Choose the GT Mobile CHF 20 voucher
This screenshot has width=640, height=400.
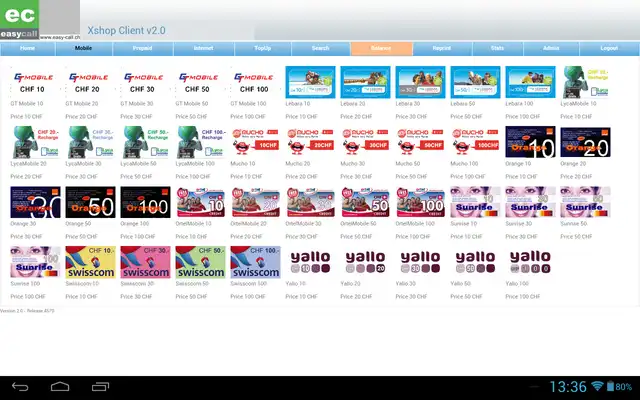90,82
